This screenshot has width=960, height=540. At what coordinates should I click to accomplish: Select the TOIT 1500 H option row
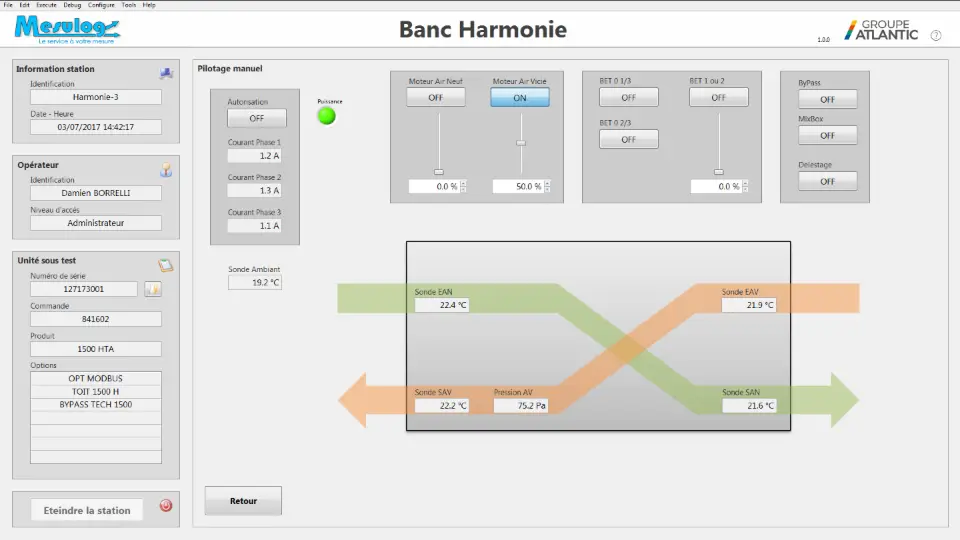96,391
